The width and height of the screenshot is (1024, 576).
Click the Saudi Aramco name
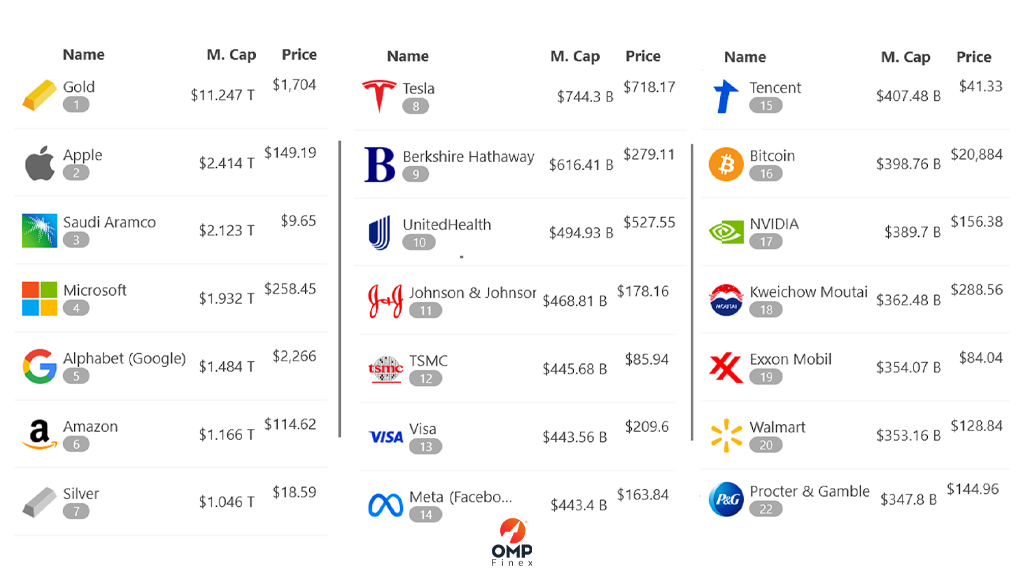coord(109,222)
